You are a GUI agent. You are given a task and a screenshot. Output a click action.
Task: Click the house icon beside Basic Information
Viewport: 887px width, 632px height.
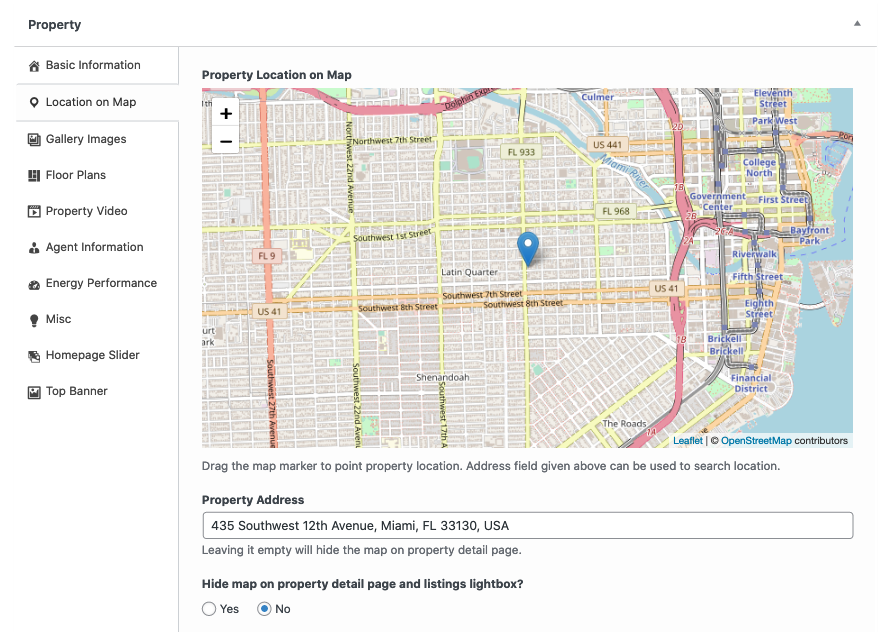(34, 66)
